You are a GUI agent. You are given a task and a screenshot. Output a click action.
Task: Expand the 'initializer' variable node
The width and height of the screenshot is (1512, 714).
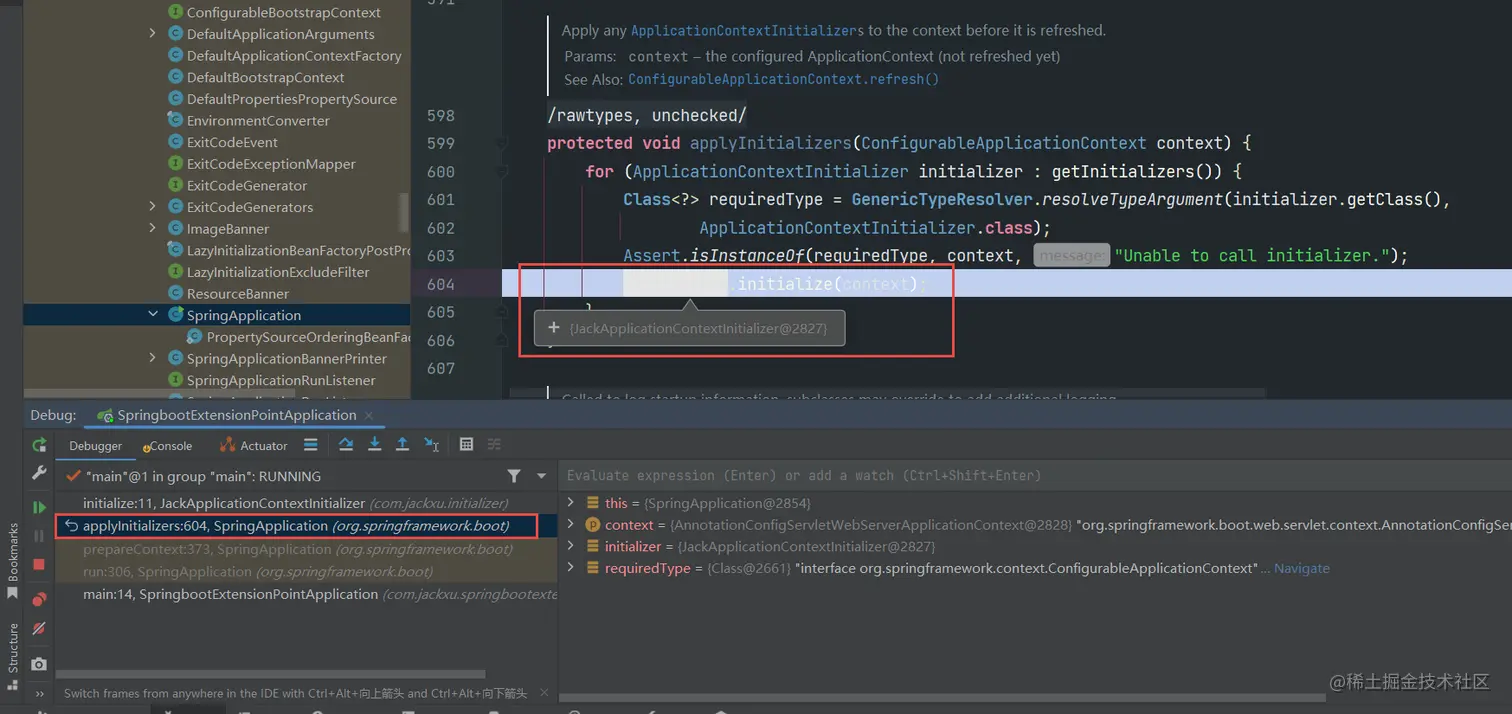[x=571, y=546]
